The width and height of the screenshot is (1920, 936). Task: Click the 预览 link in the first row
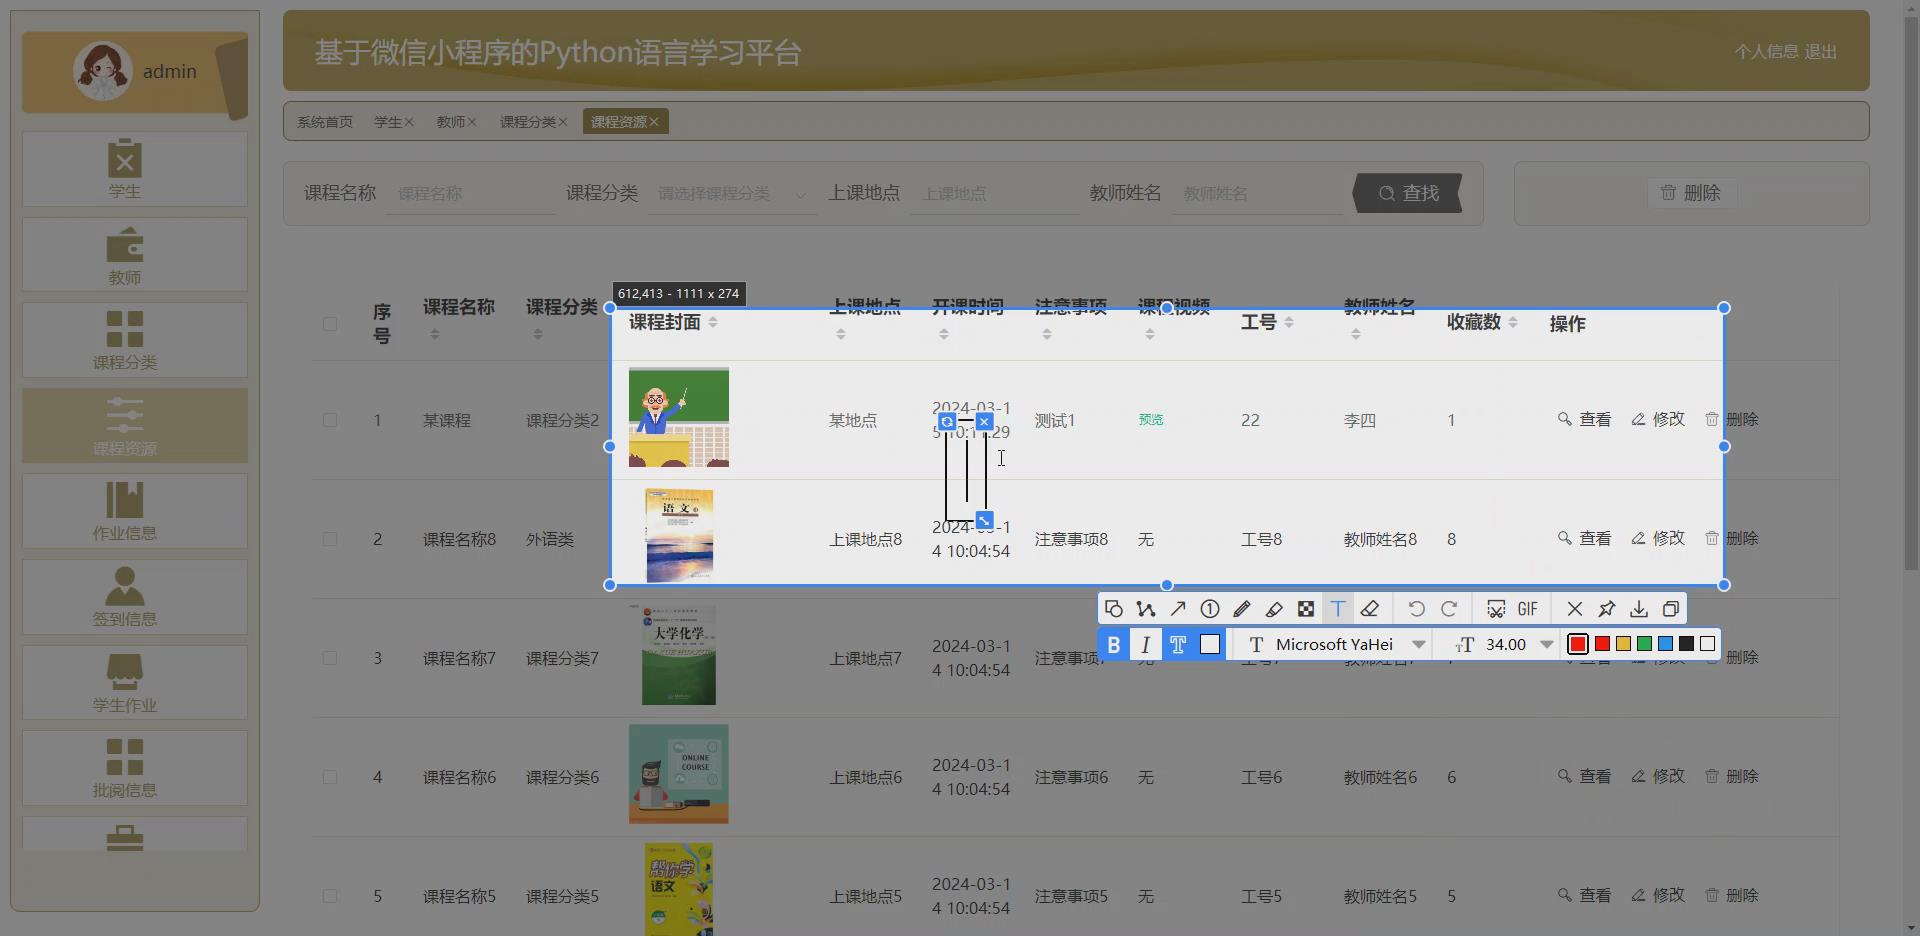(x=1151, y=420)
